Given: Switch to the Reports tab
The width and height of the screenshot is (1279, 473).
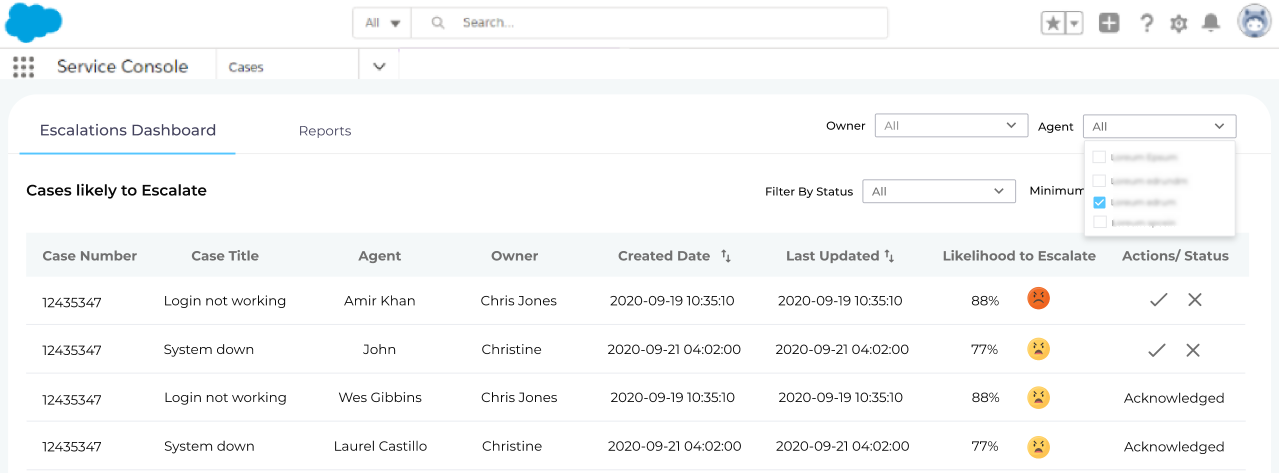Looking at the screenshot, I should tap(325, 131).
